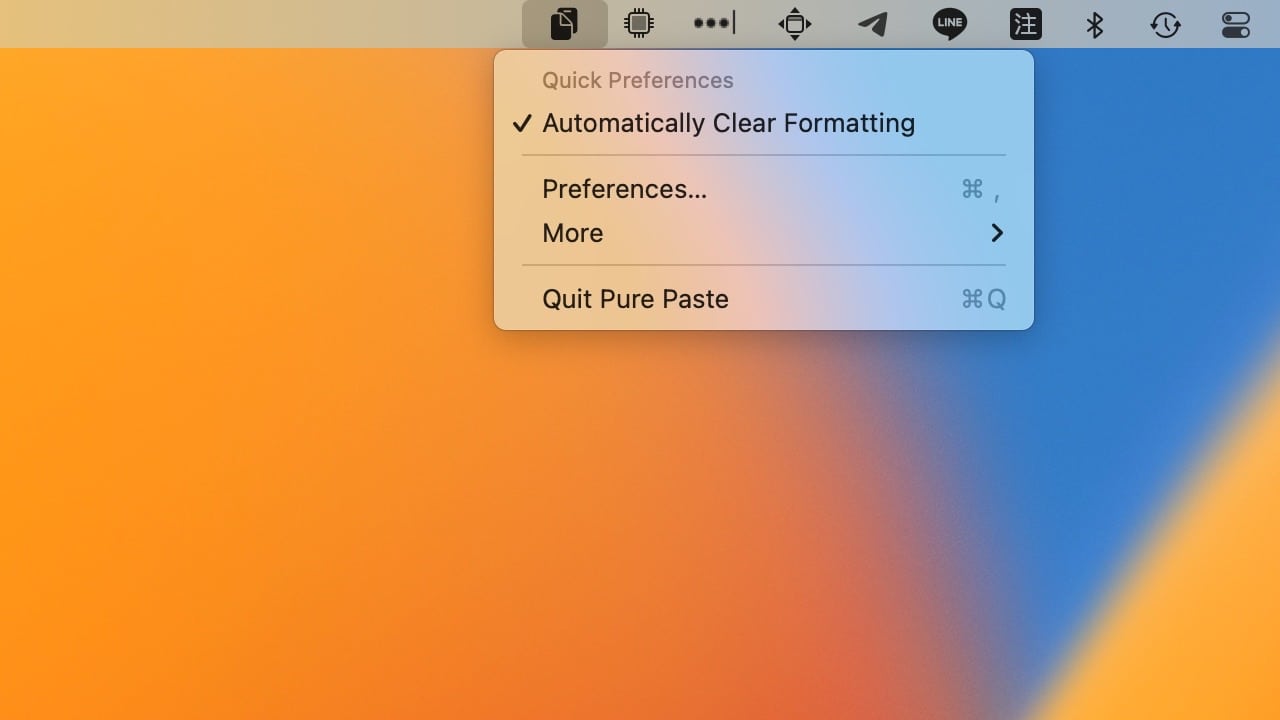Click the Bluetooth menu bar icon
The height and width of the screenshot is (720, 1280).
(1095, 24)
